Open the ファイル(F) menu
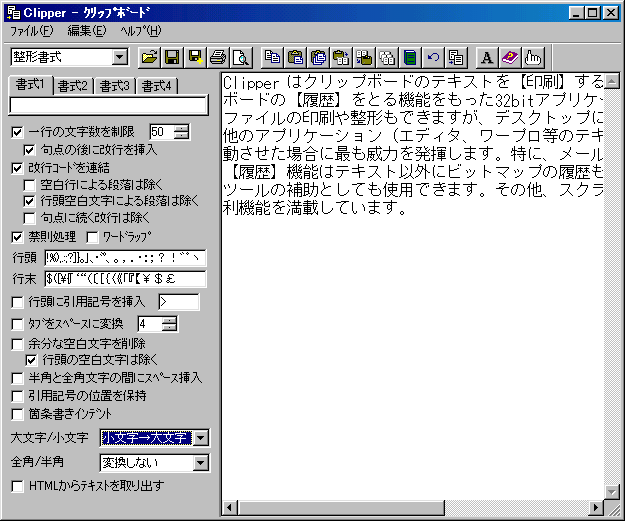This screenshot has width=625, height=521. click(x=31, y=31)
